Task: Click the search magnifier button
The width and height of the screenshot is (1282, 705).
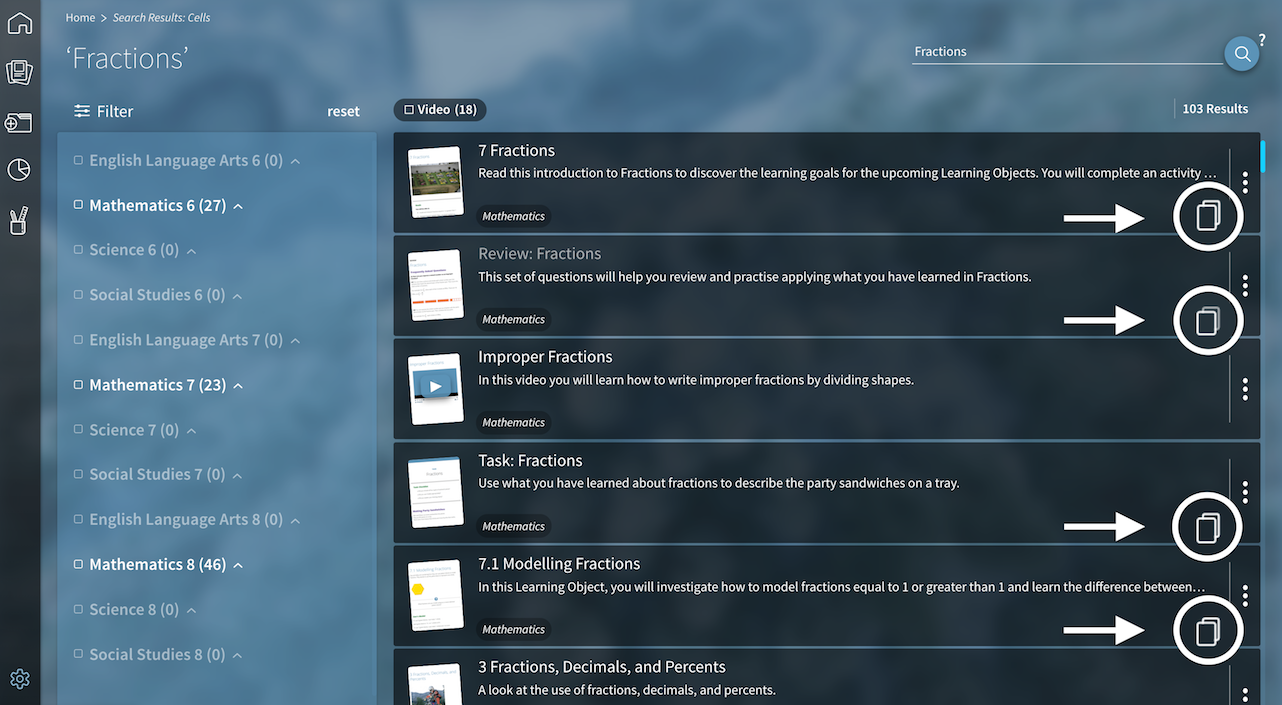Action: coord(1242,54)
